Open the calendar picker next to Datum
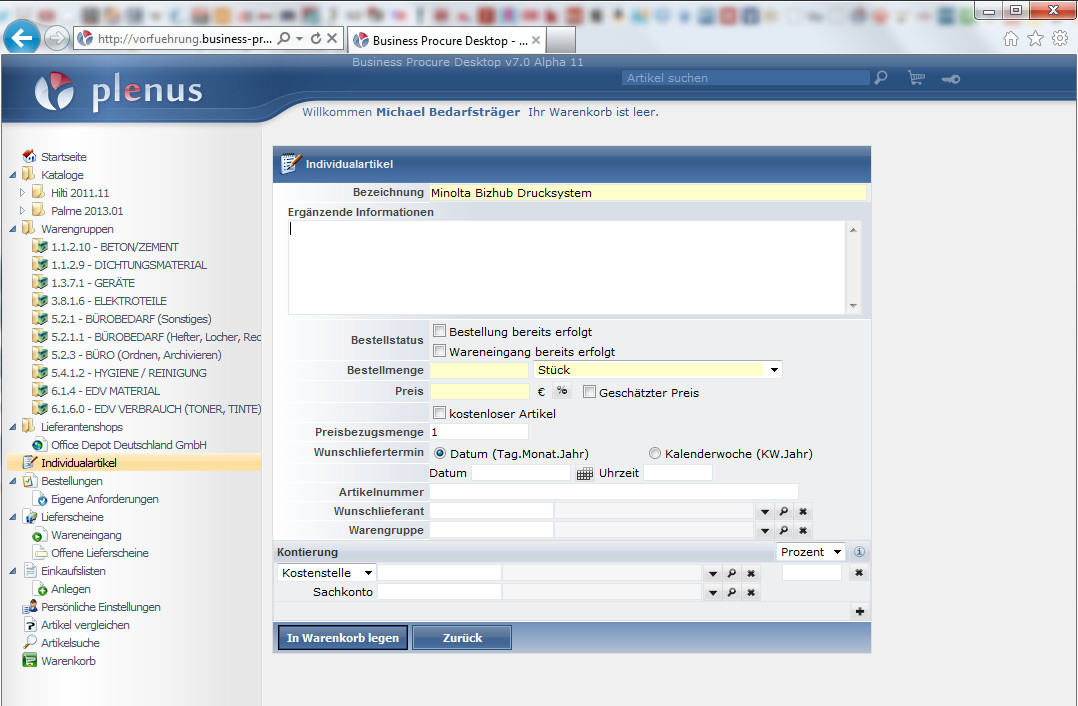The image size is (1078, 706). (585, 473)
